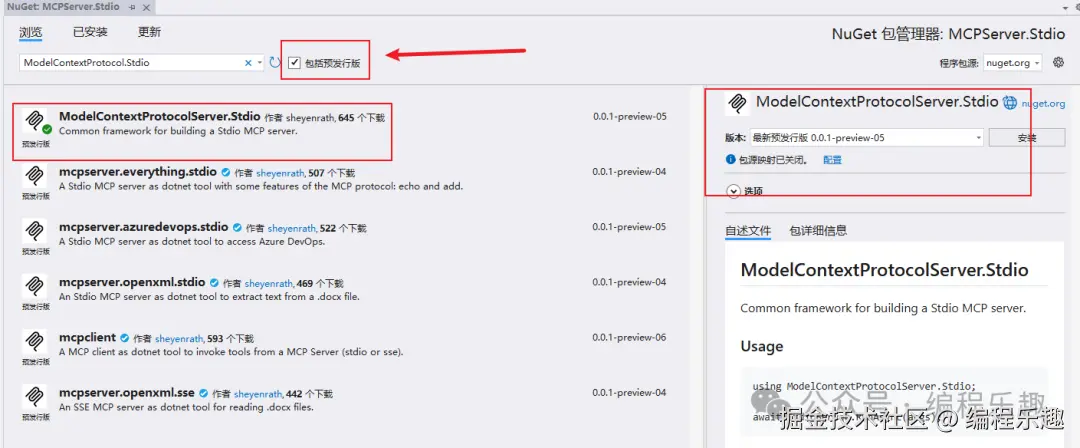Viewport: 1080px width, 448px height.
Task: Click the Usage heading in readme
Action: click(x=762, y=346)
